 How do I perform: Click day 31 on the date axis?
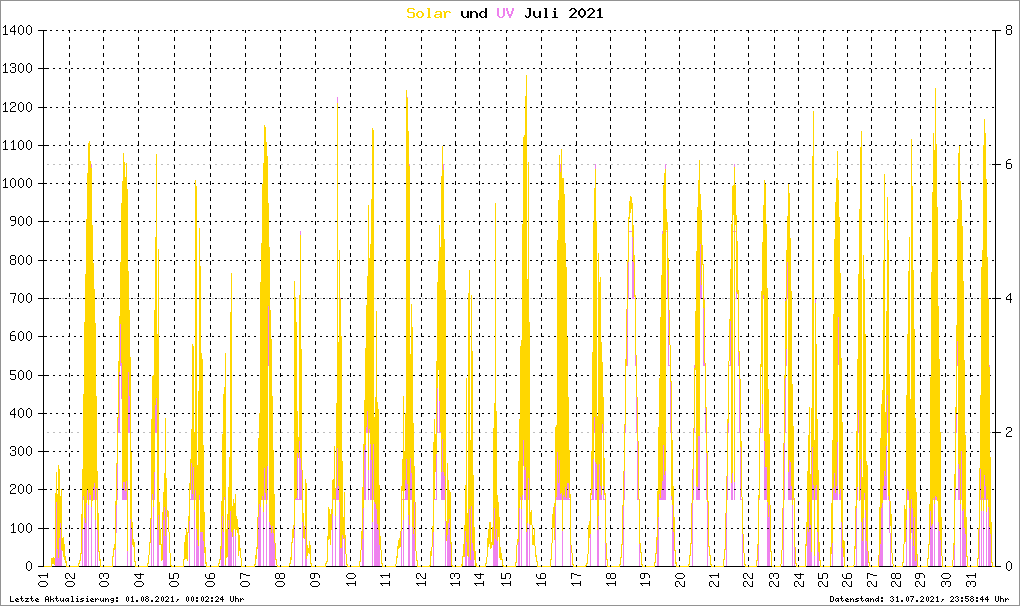[x=970, y=581]
